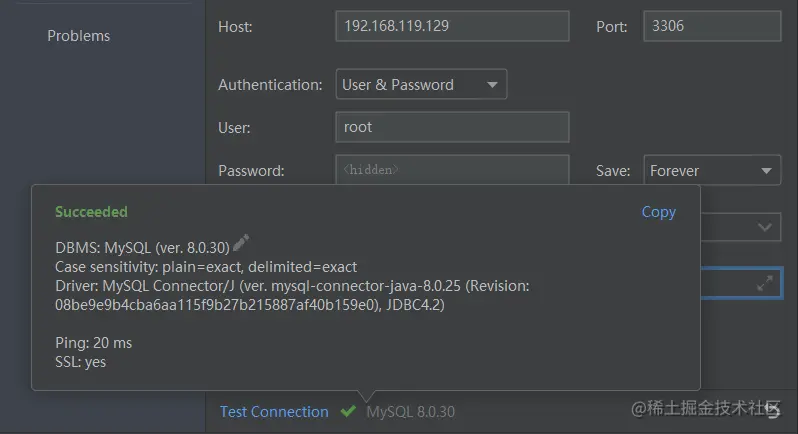Click the revert arrow icon at bottom right
Viewport: 798px width, 434px height.
click(772, 412)
